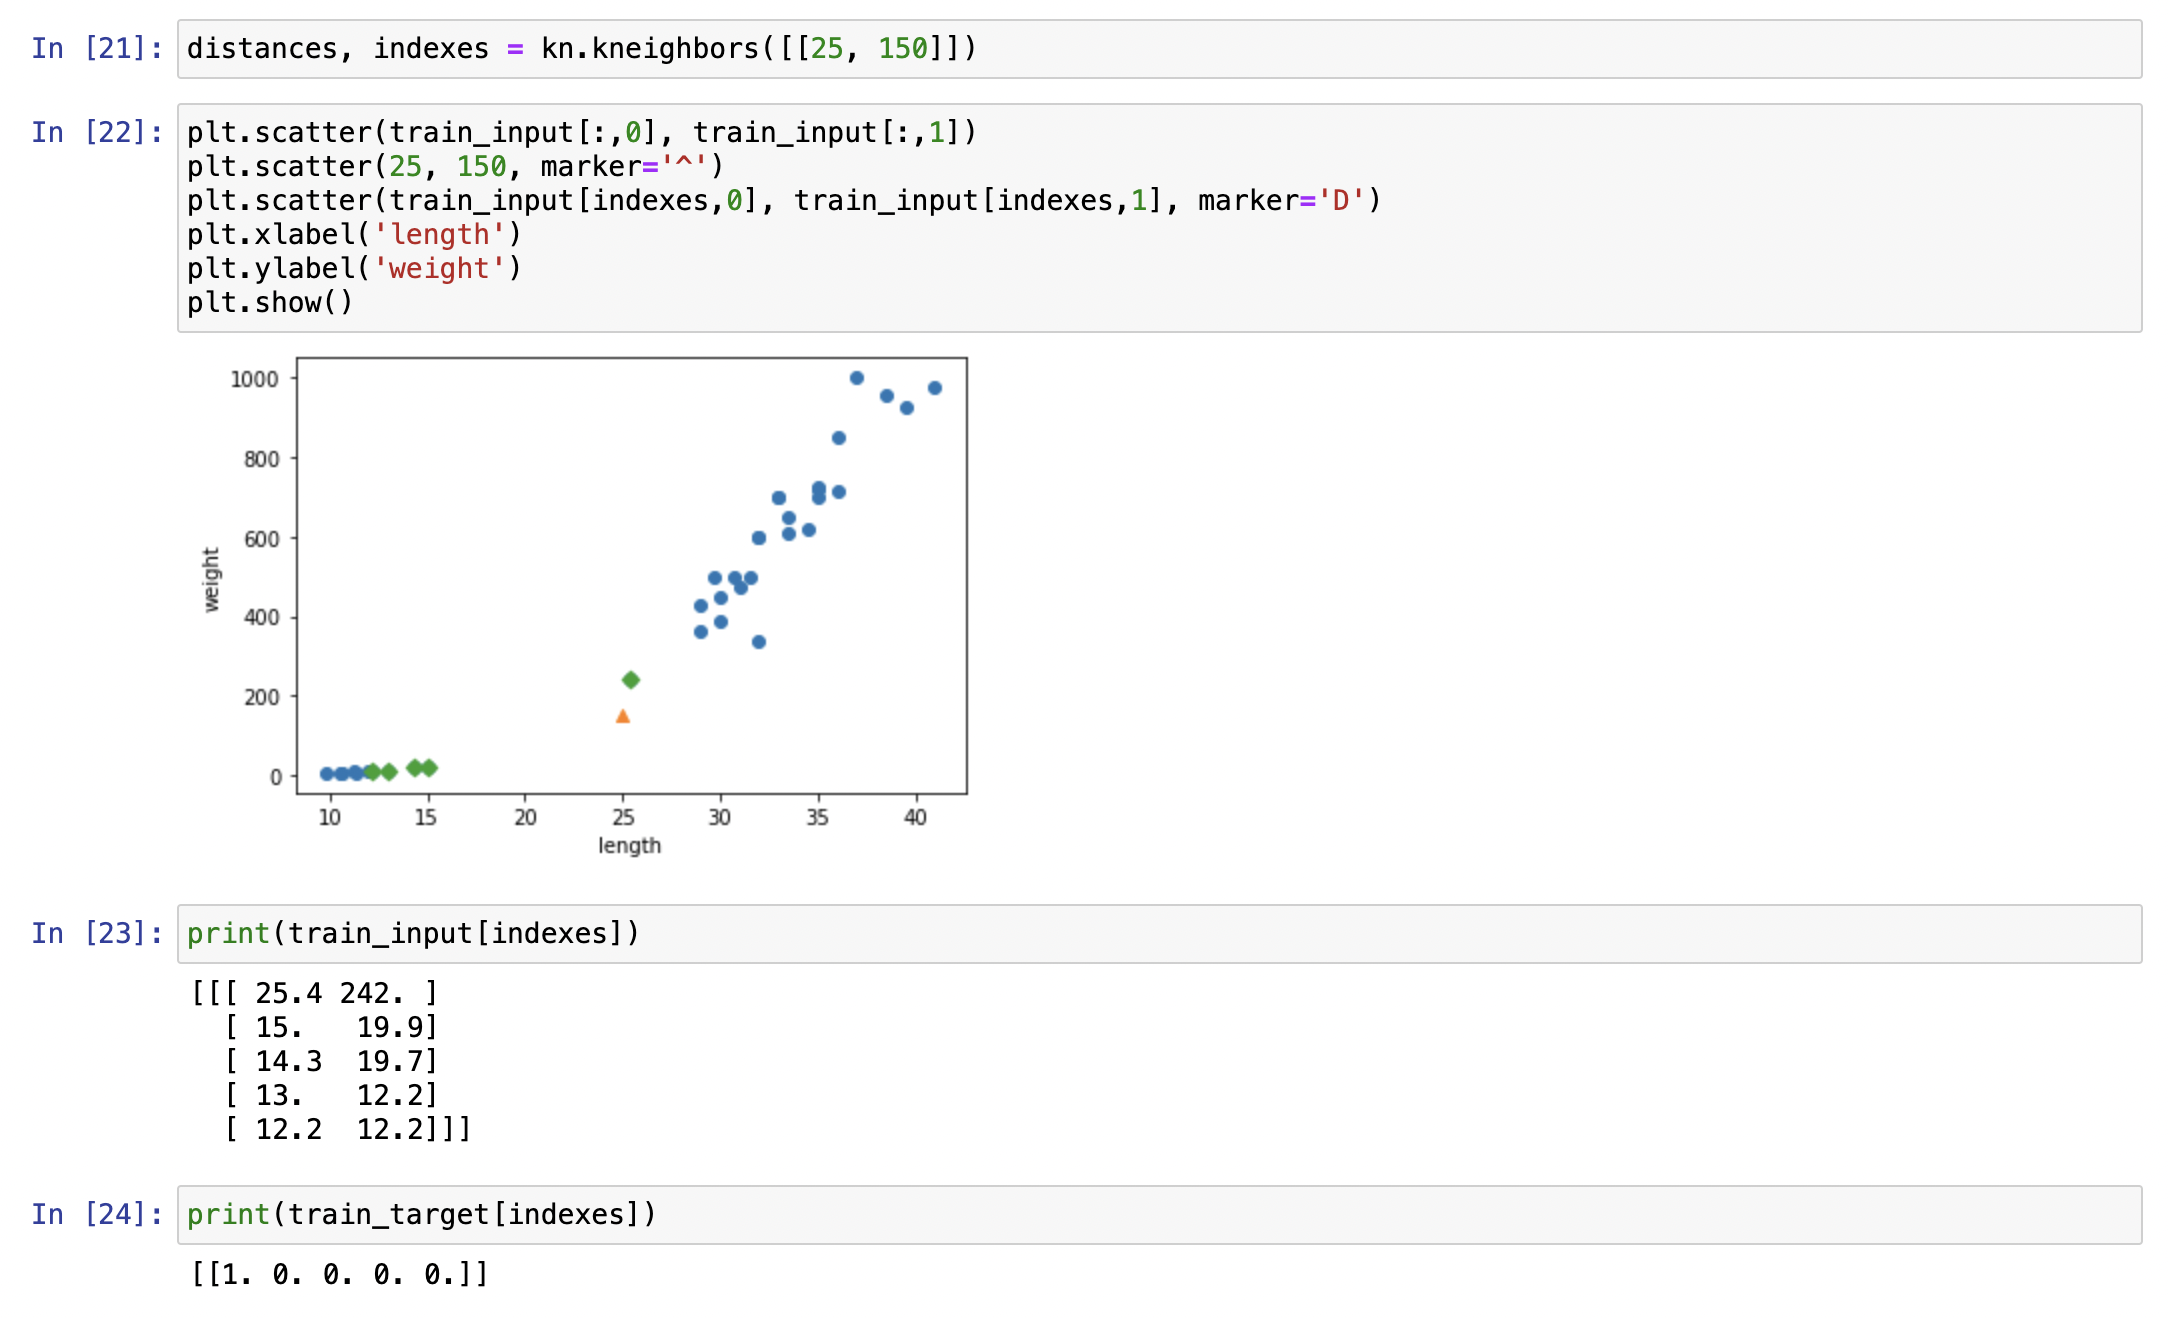
Task: Click the rightmost blue dot near length 40
Action: pos(935,388)
